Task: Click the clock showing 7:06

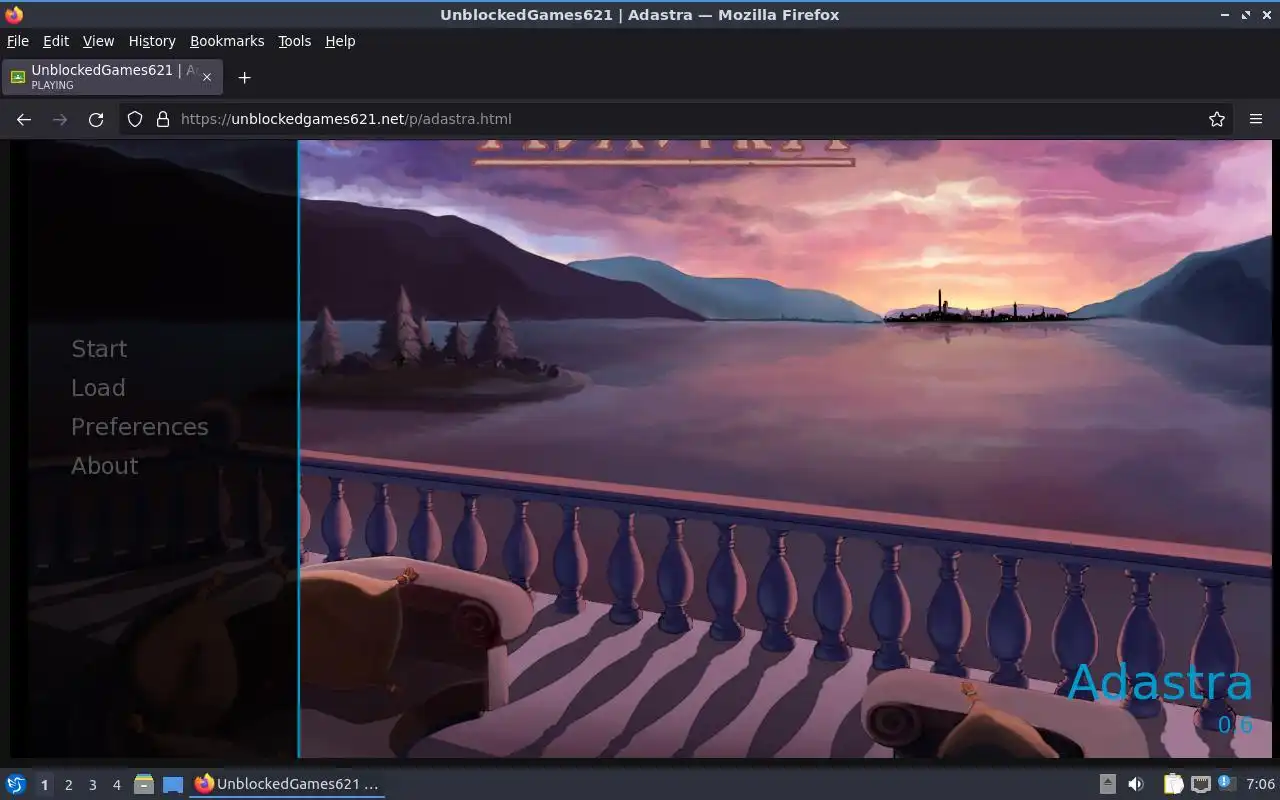Action: 1260,785
